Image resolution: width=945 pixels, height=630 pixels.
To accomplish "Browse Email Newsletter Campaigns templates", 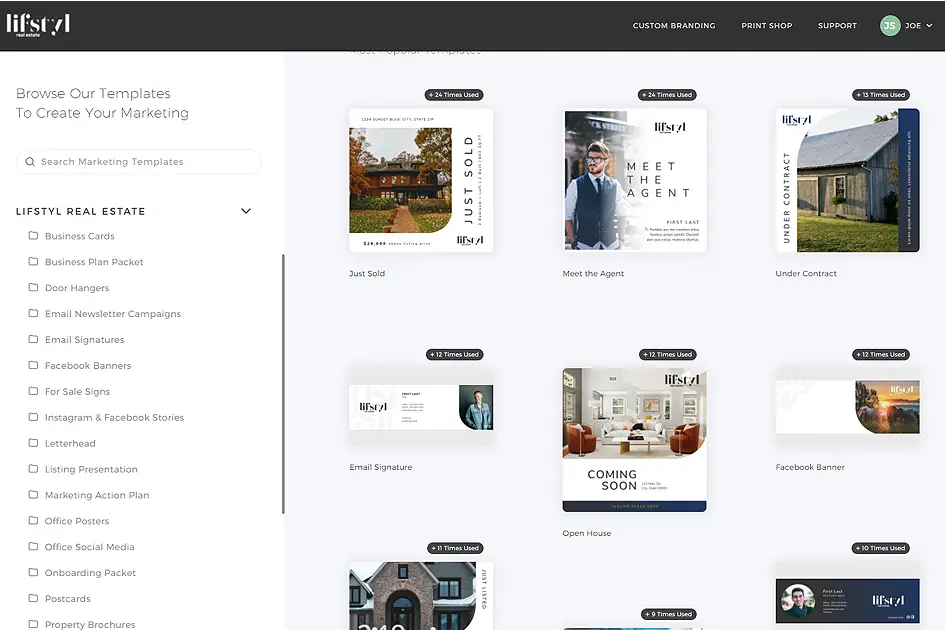I will [x=113, y=314].
